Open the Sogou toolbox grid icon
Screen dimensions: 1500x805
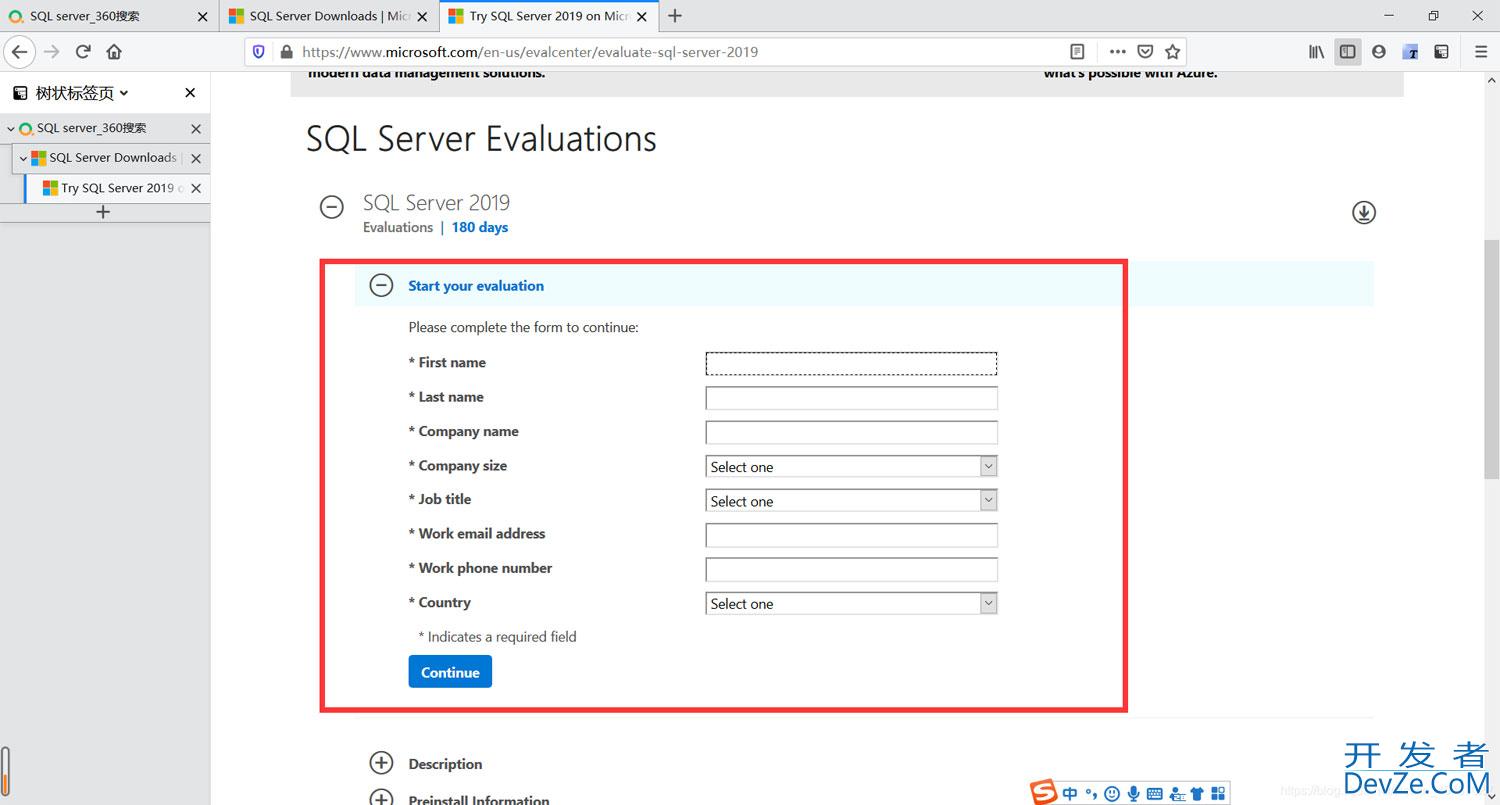click(1218, 793)
